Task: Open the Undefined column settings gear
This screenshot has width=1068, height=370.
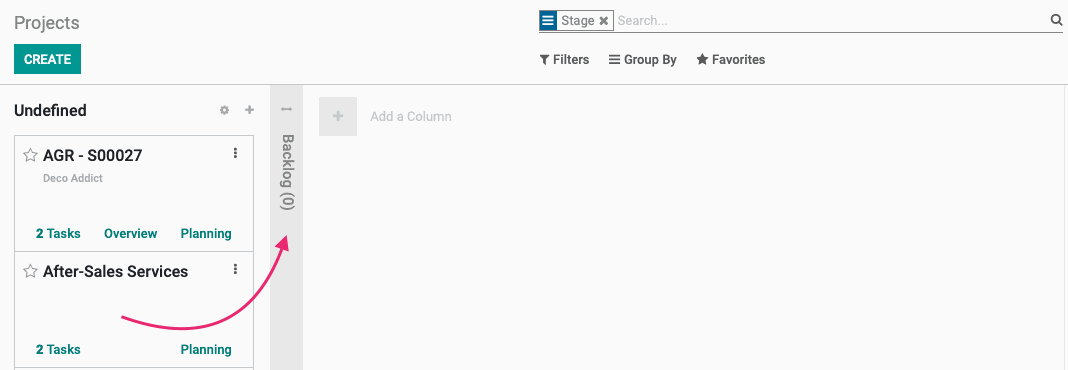Action: 224,110
